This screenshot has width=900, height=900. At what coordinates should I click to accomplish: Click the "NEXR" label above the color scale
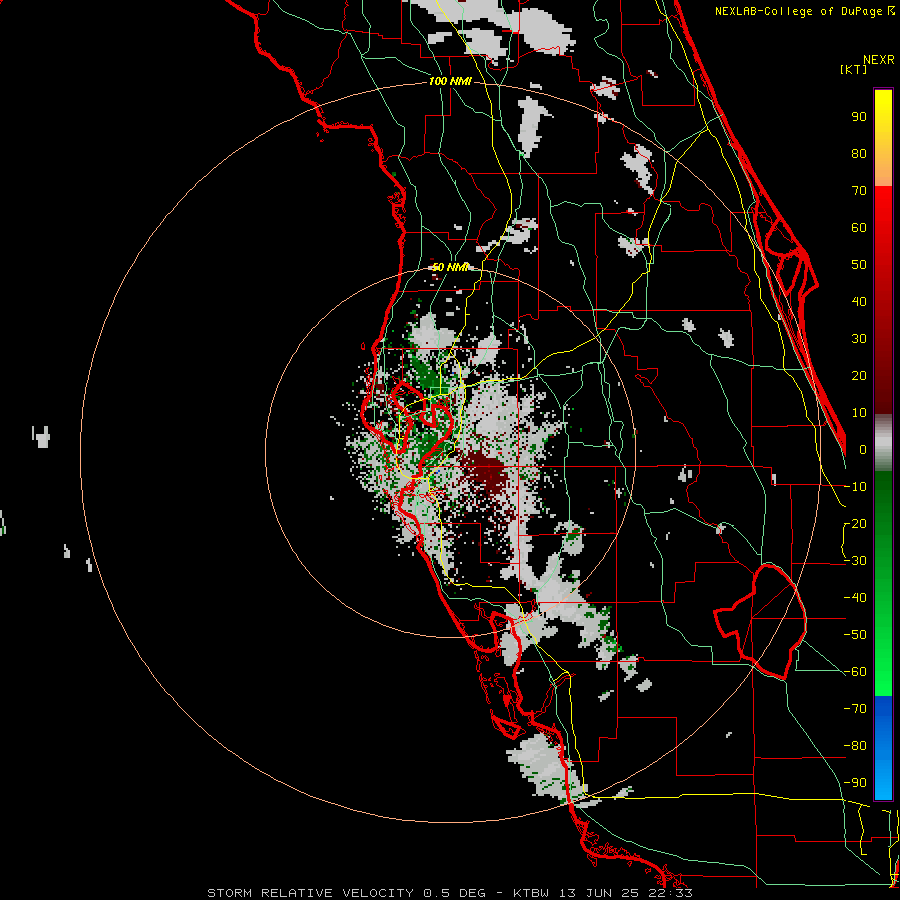click(879, 60)
